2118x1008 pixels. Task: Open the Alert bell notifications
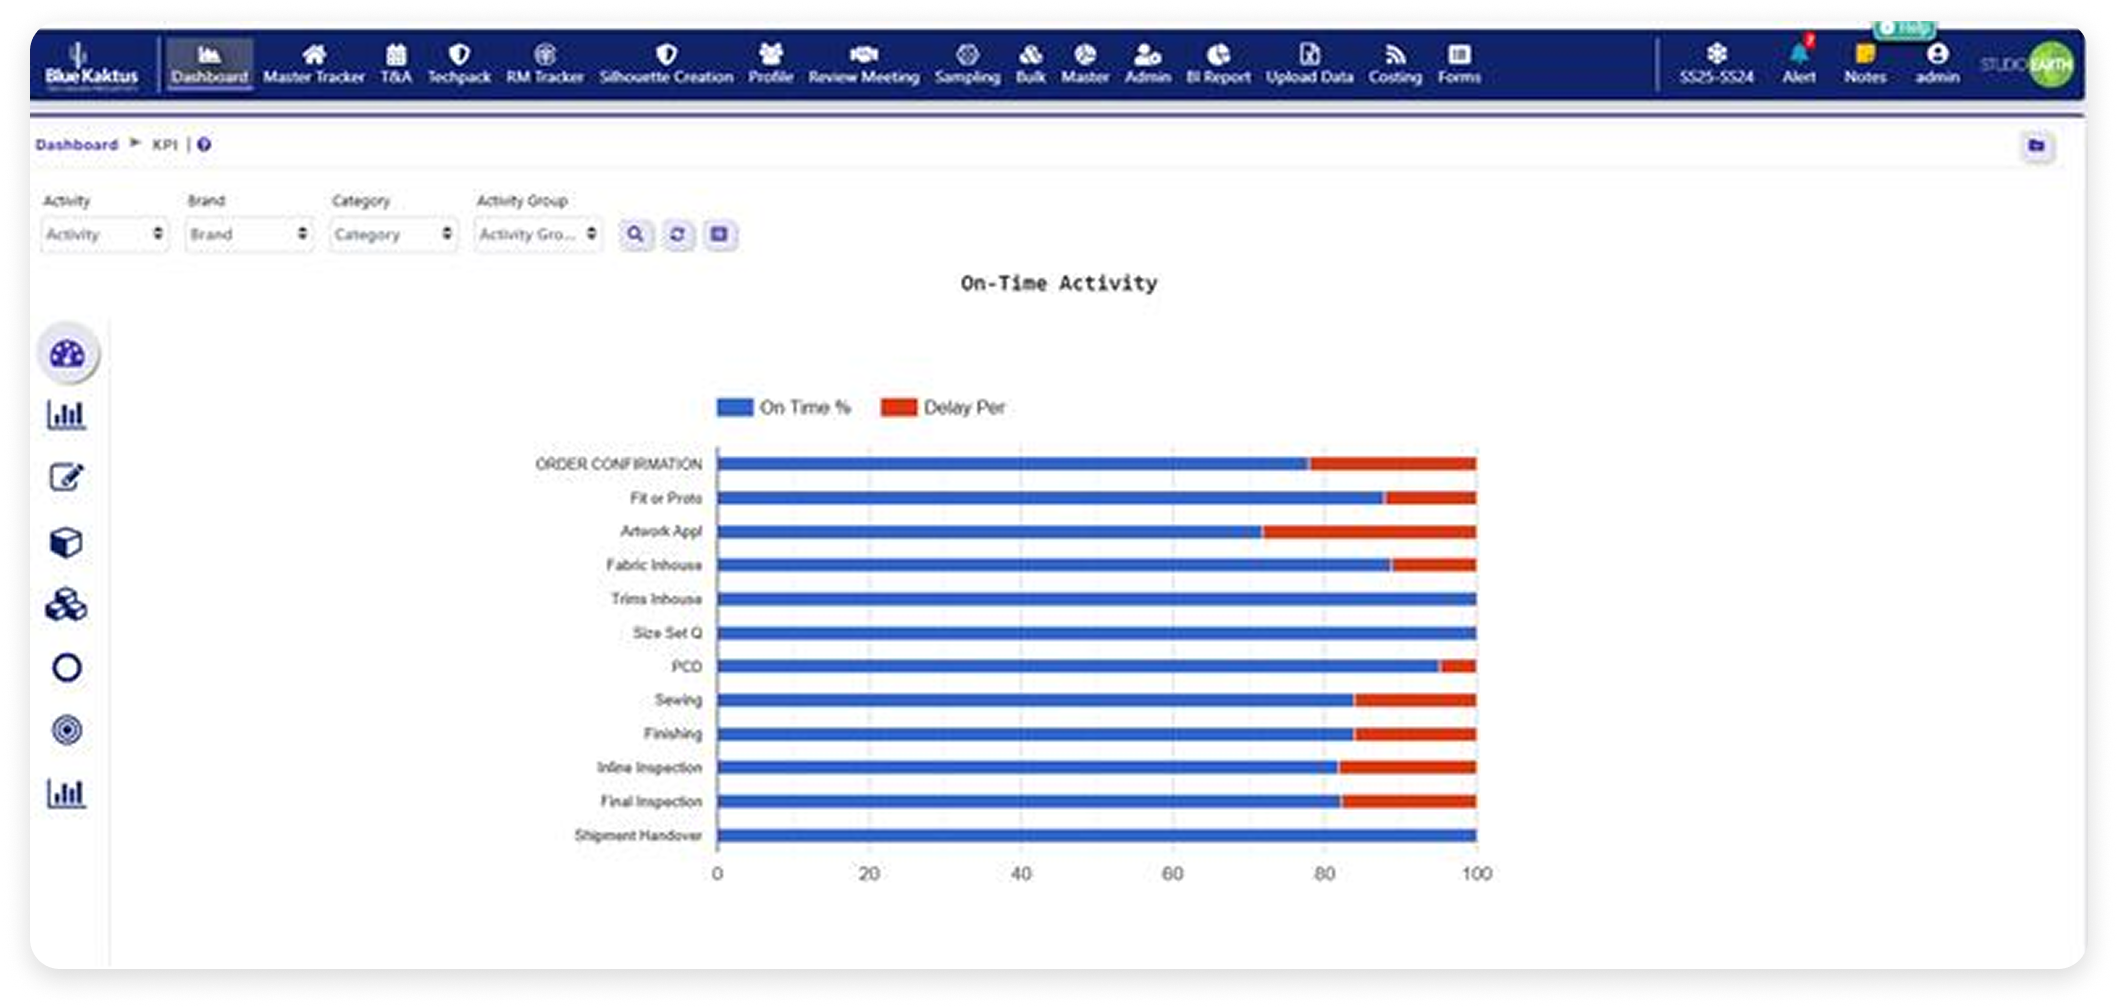1798,62
